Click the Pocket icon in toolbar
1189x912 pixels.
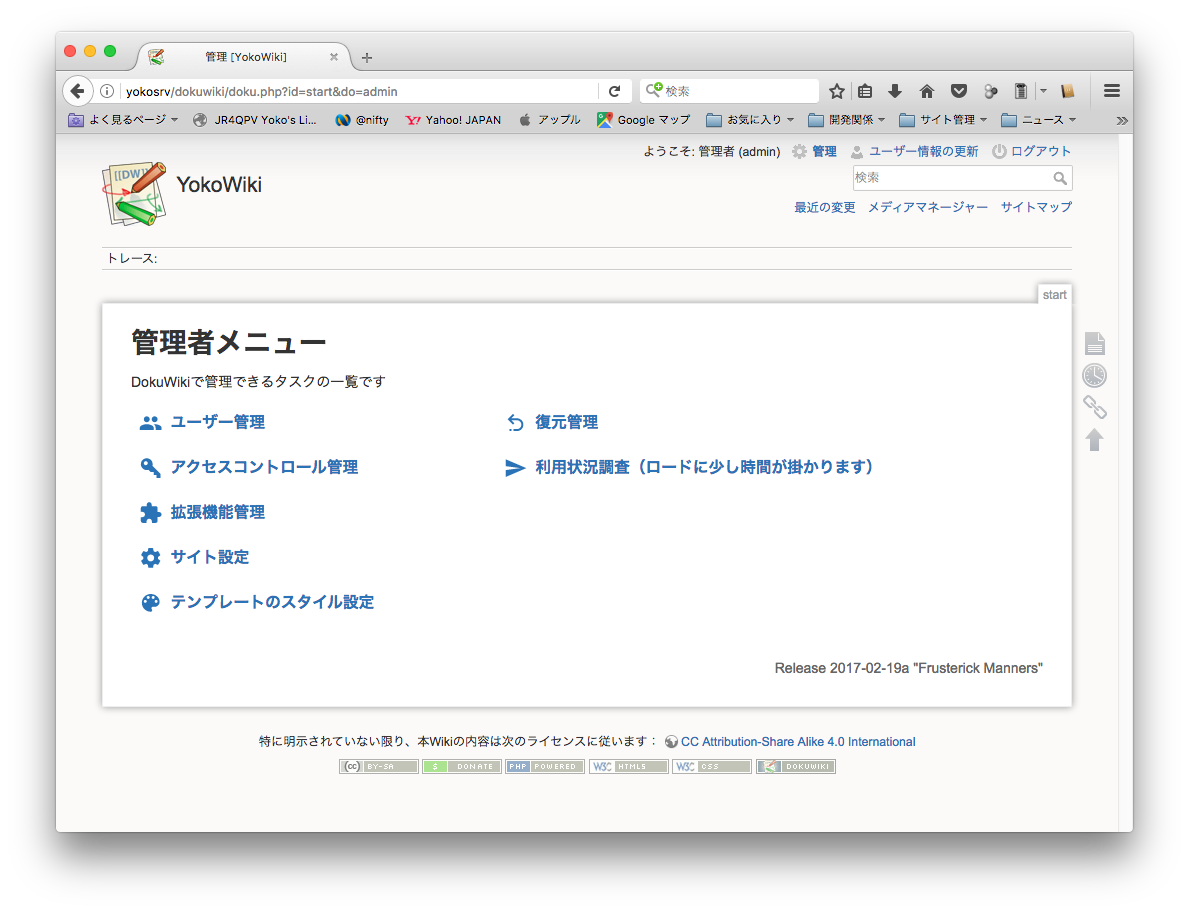point(958,91)
